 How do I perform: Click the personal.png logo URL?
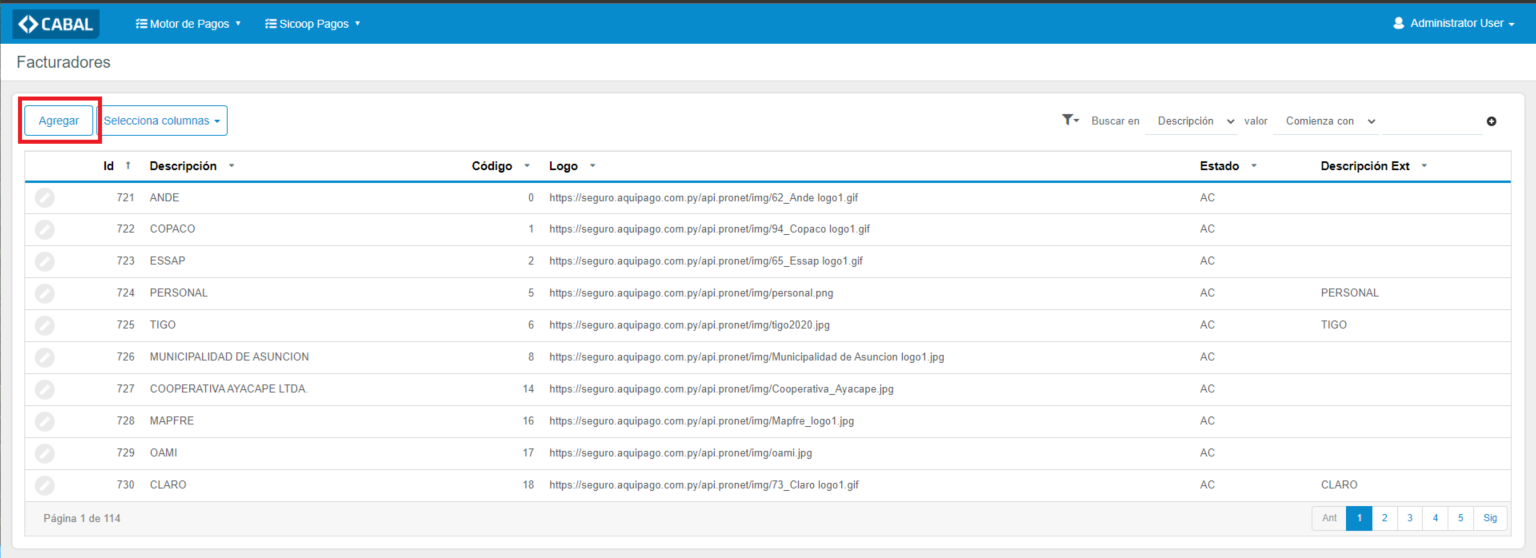point(691,293)
